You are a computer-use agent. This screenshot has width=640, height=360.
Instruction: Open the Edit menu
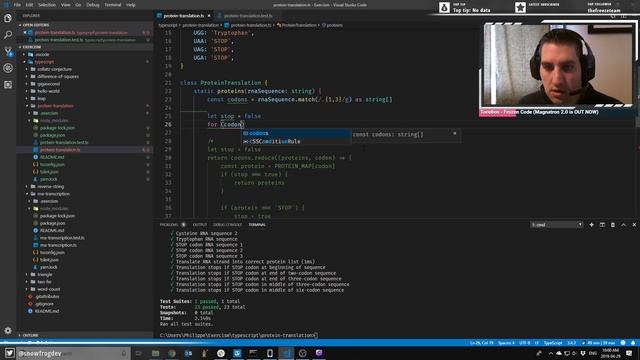(29, 5)
